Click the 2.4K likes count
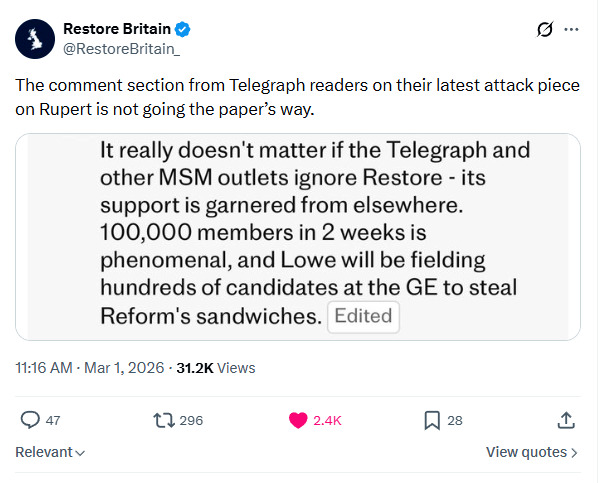Screen dimensions: 602x483 pos(328,421)
